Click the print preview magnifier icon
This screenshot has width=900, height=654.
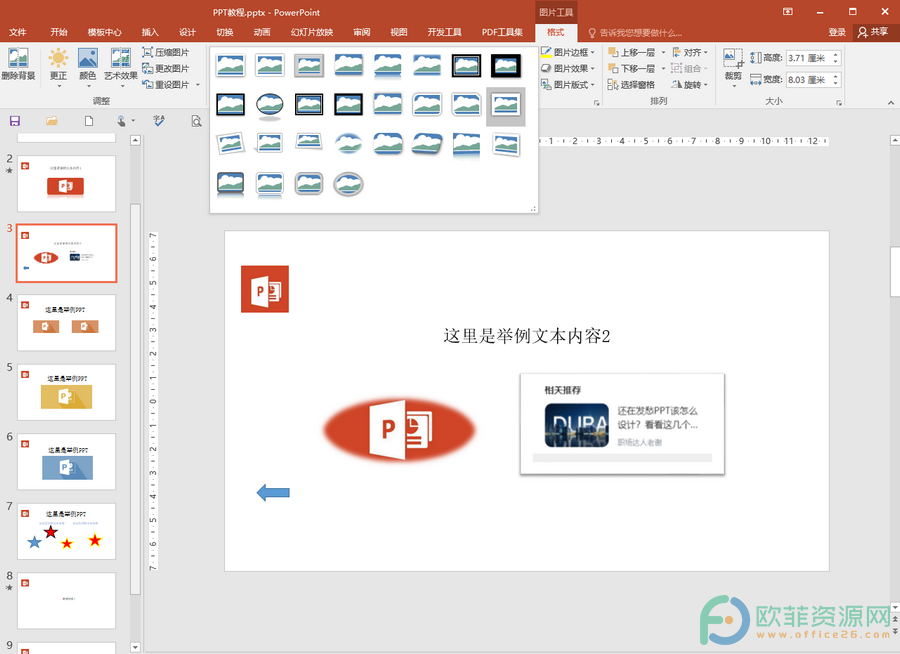point(196,121)
